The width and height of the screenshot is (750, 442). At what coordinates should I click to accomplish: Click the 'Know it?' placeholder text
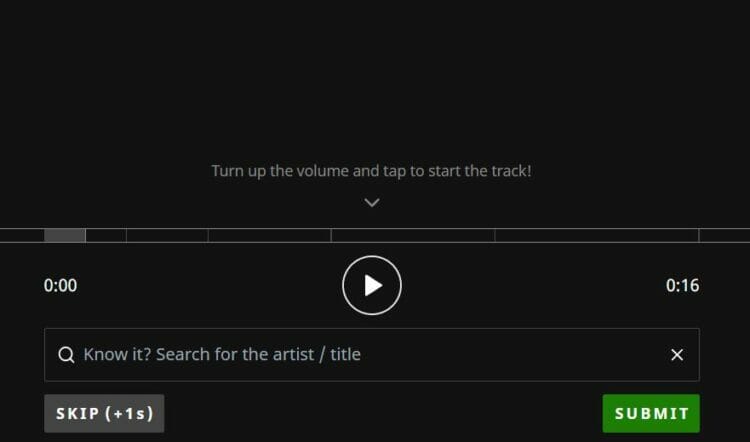(x=222, y=355)
